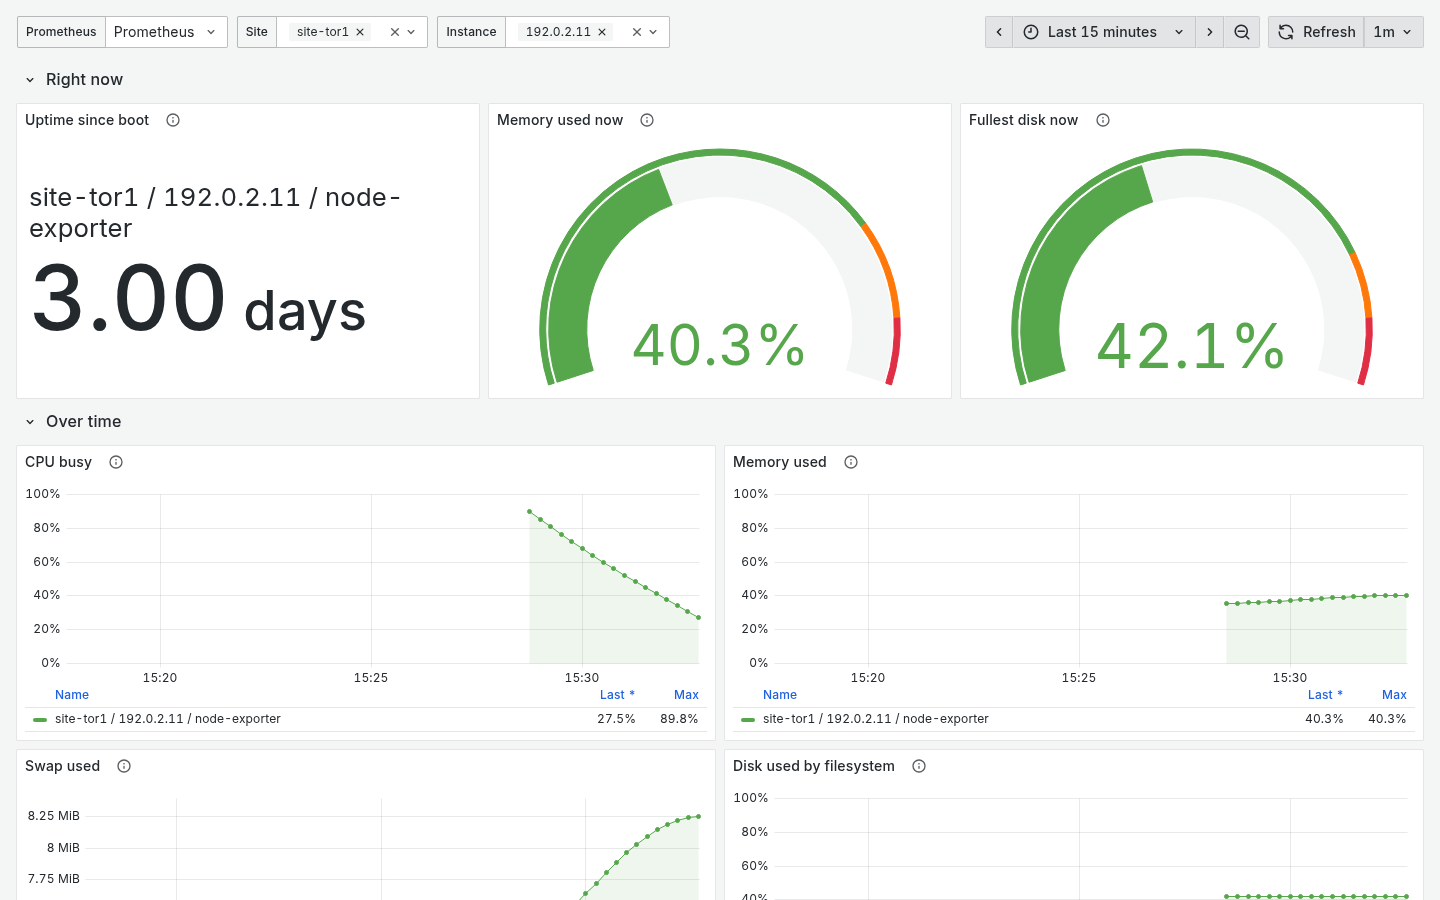Show info for Fullest disk now panel

pos(1103,120)
